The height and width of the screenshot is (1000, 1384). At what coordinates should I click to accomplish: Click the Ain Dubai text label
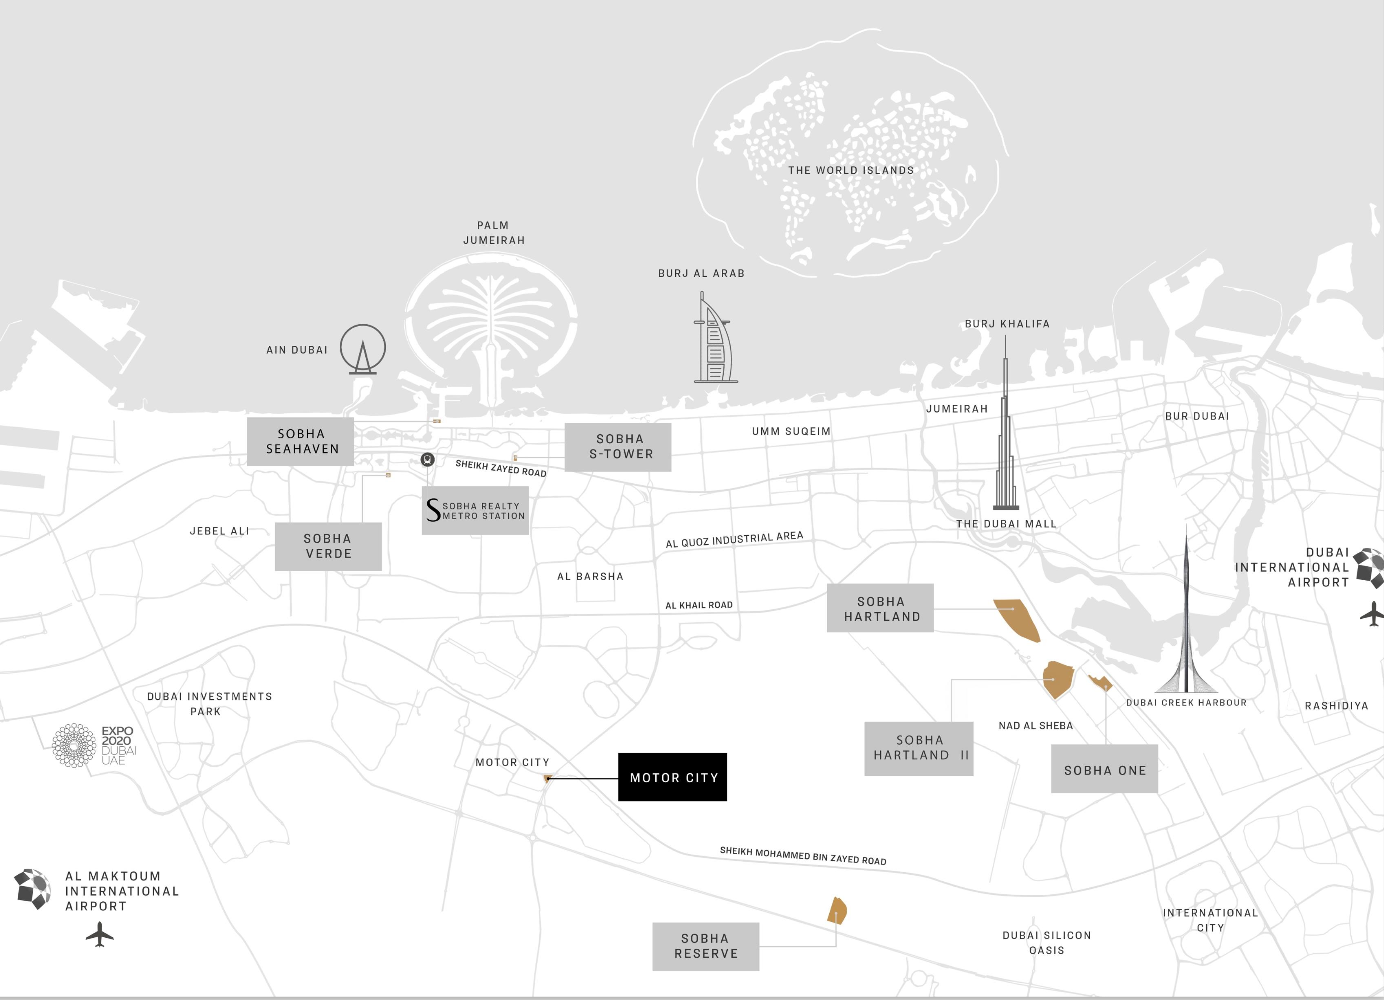[x=297, y=350]
